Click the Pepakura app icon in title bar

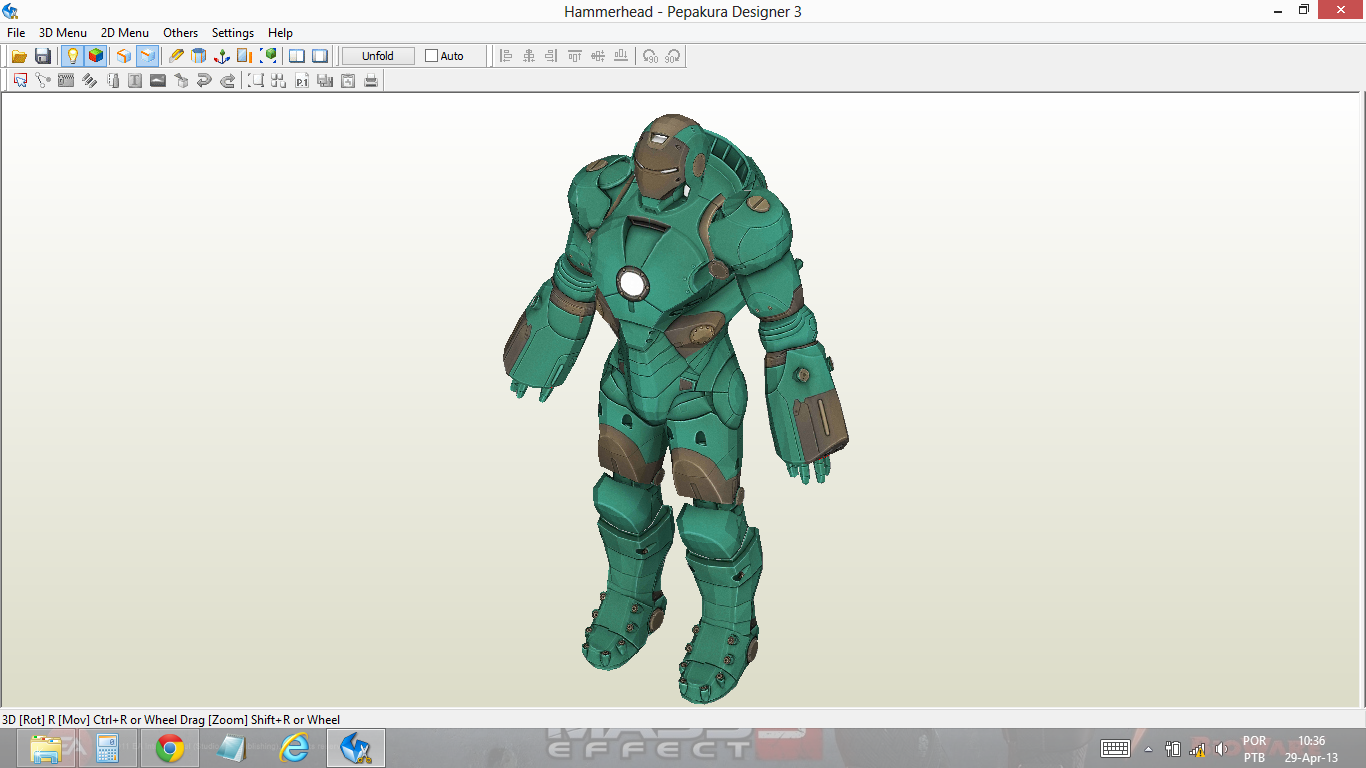coord(11,11)
